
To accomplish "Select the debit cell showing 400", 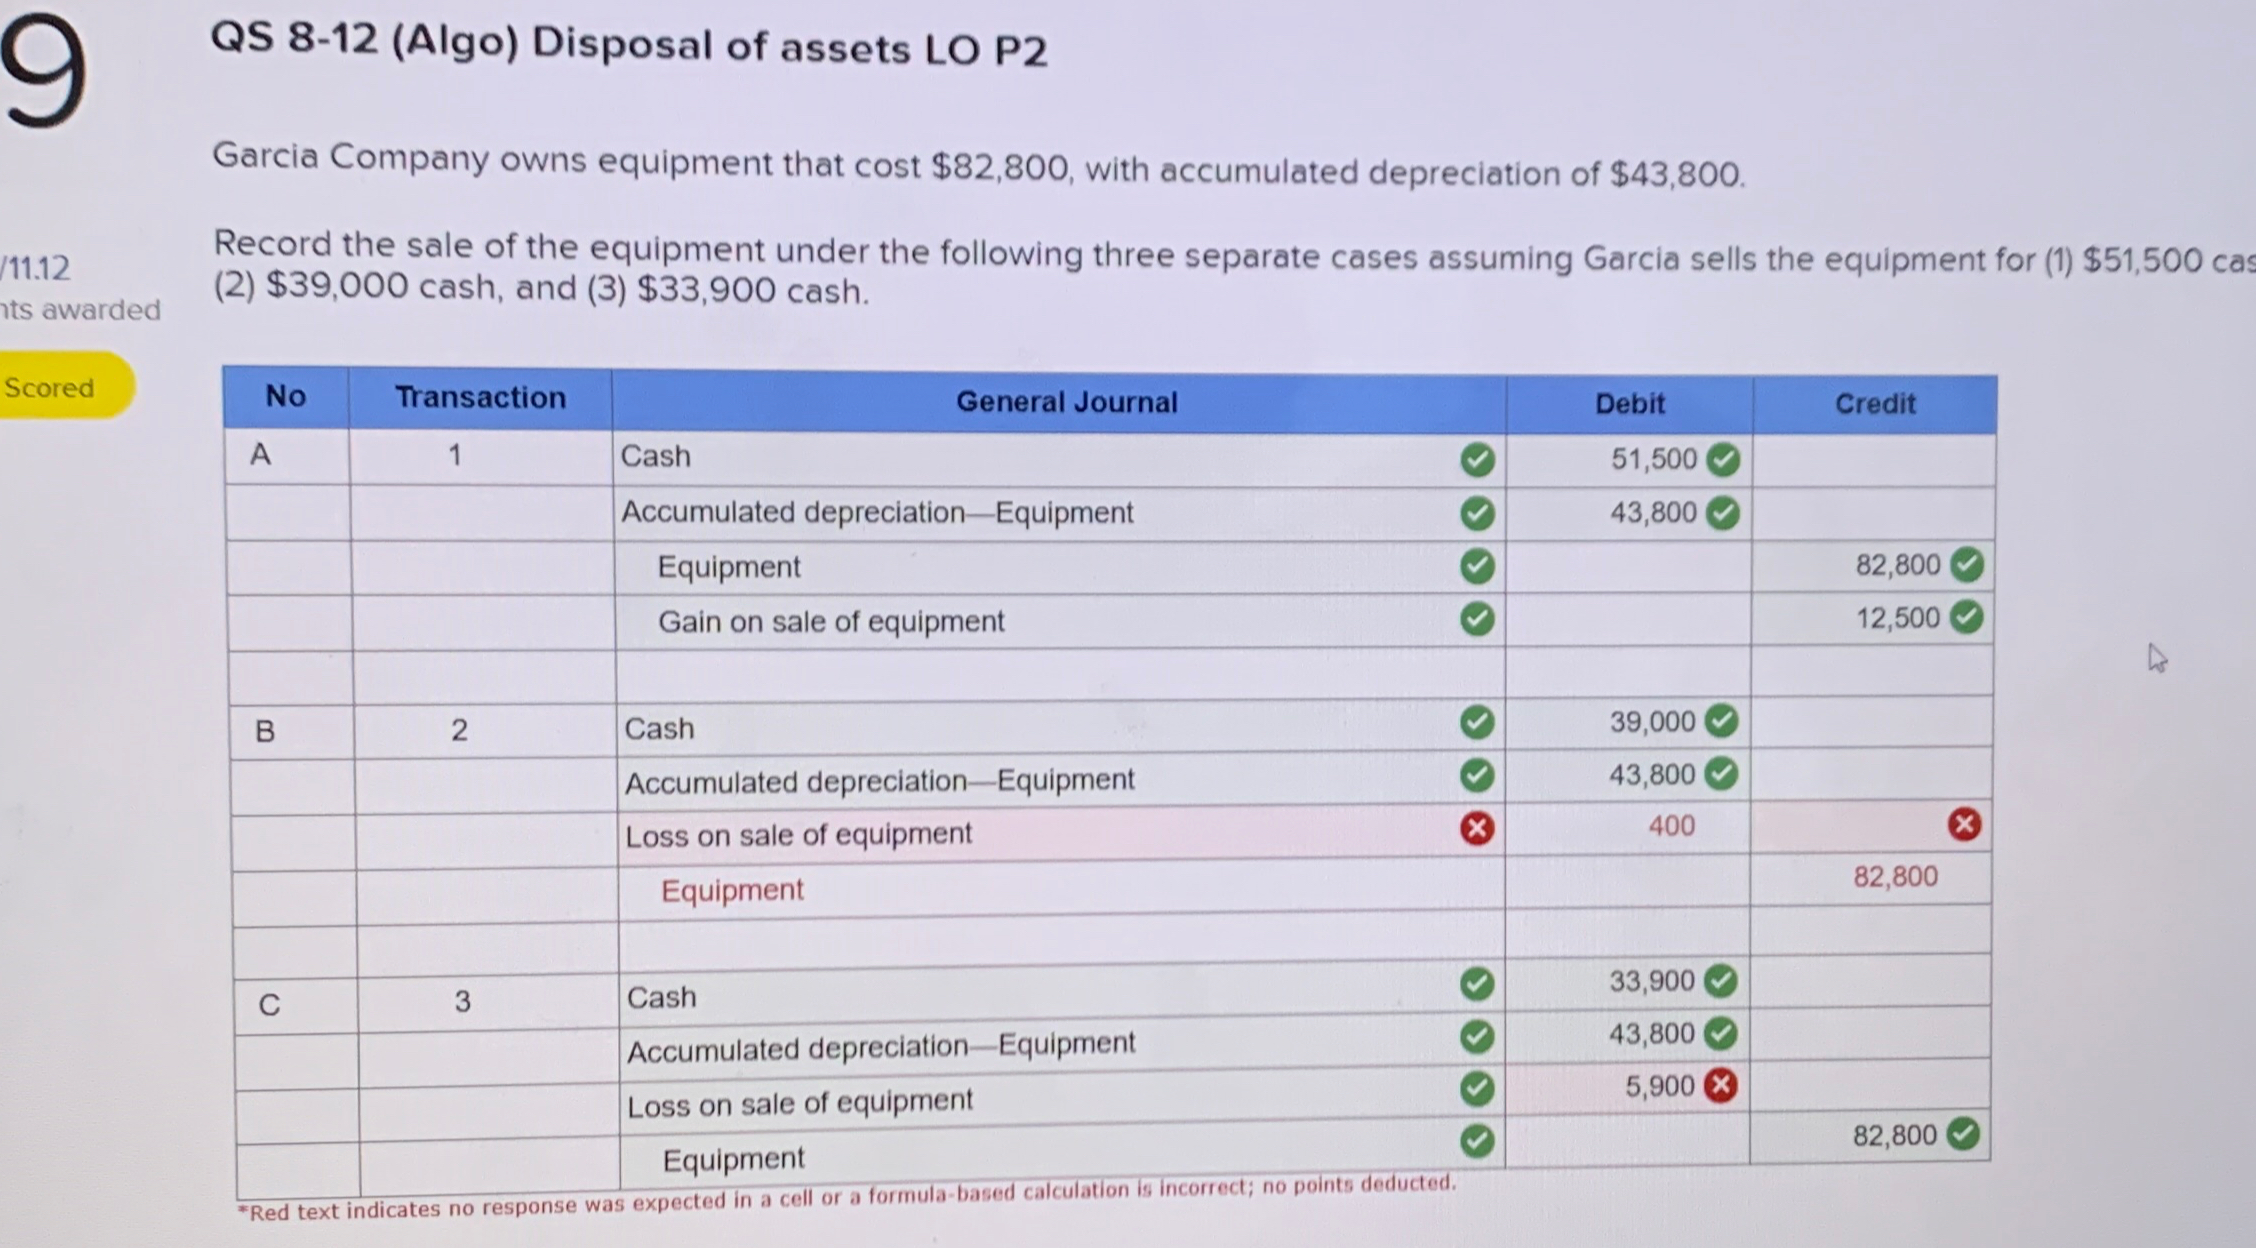I will (x=1670, y=826).
